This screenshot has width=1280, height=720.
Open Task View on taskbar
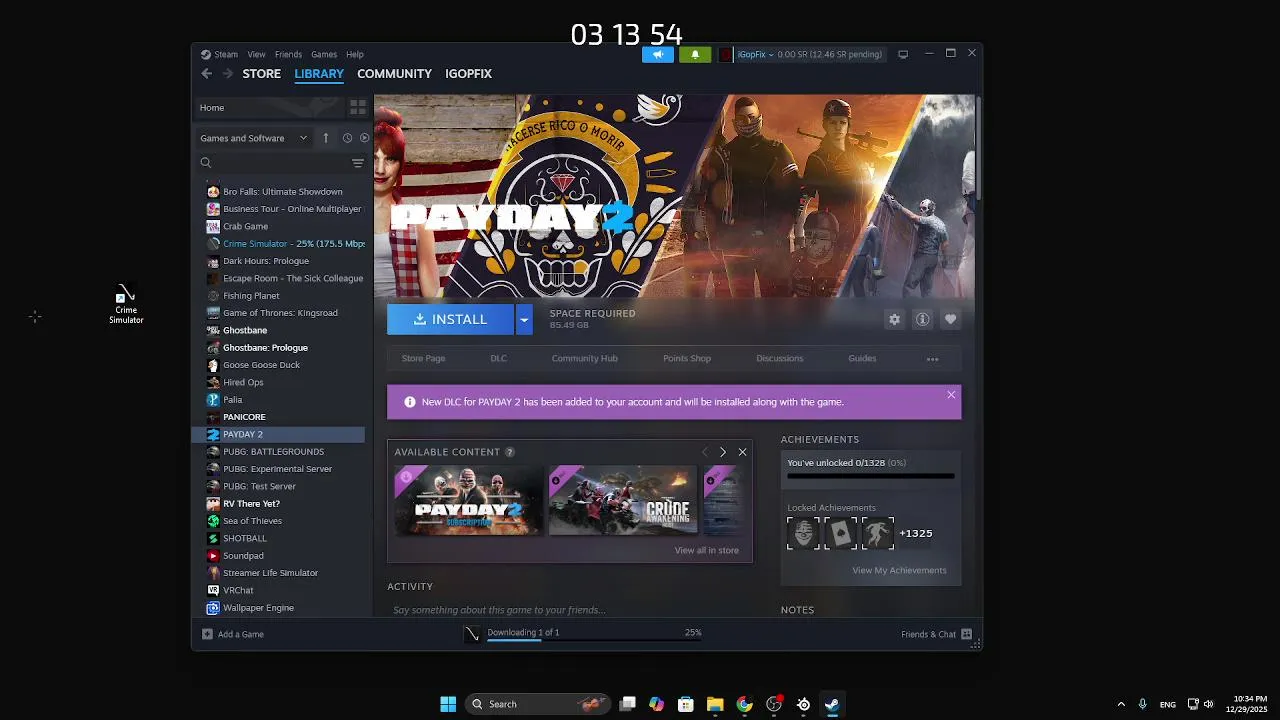[627, 704]
